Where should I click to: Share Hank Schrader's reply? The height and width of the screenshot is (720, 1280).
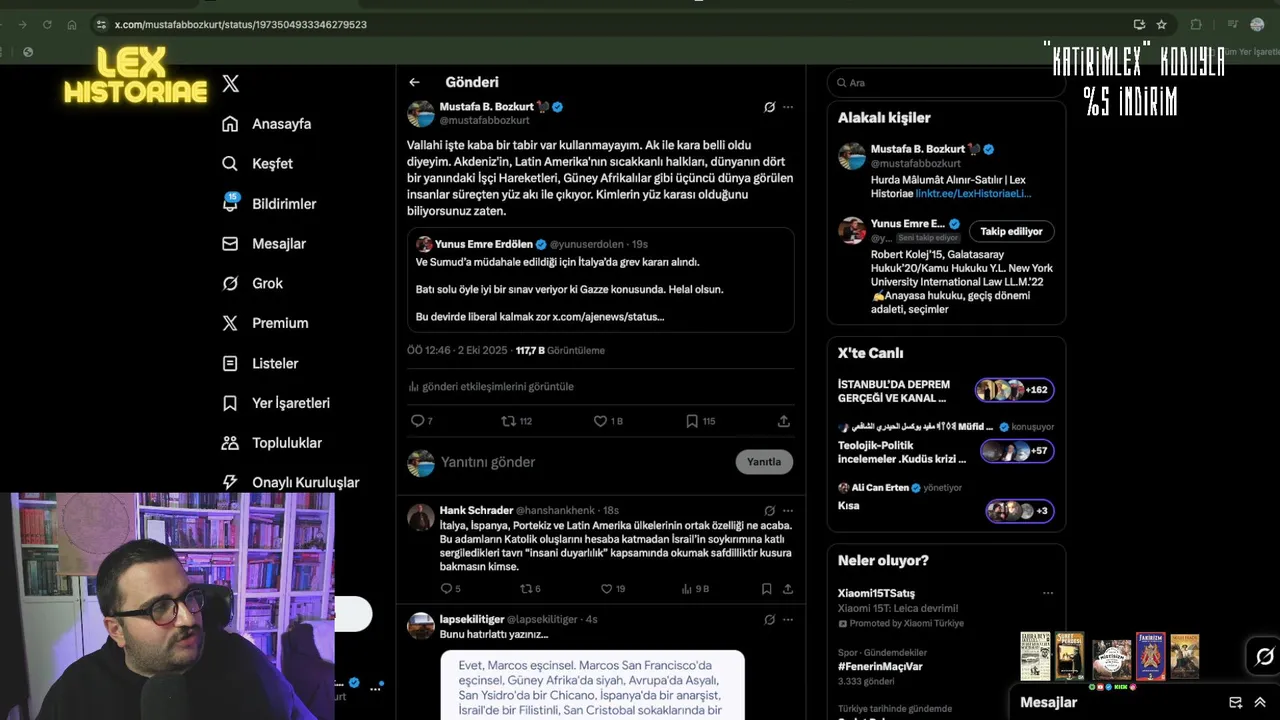(x=788, y=589)
